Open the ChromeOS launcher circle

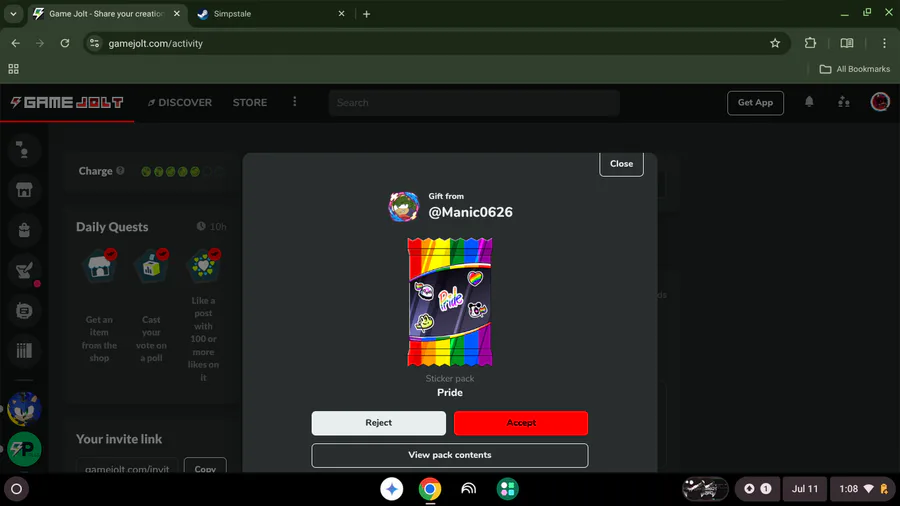17,489
